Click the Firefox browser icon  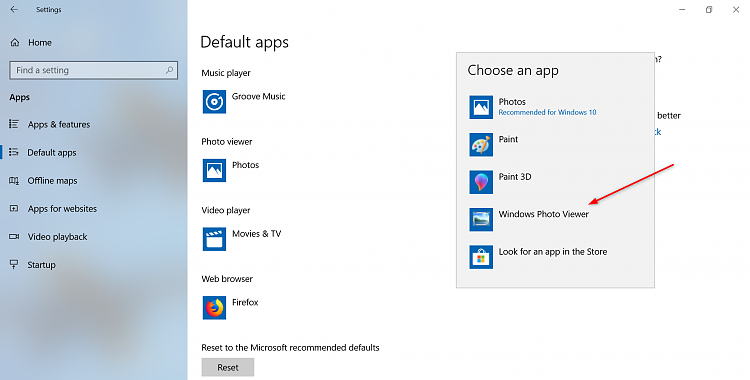click(214, 308)
